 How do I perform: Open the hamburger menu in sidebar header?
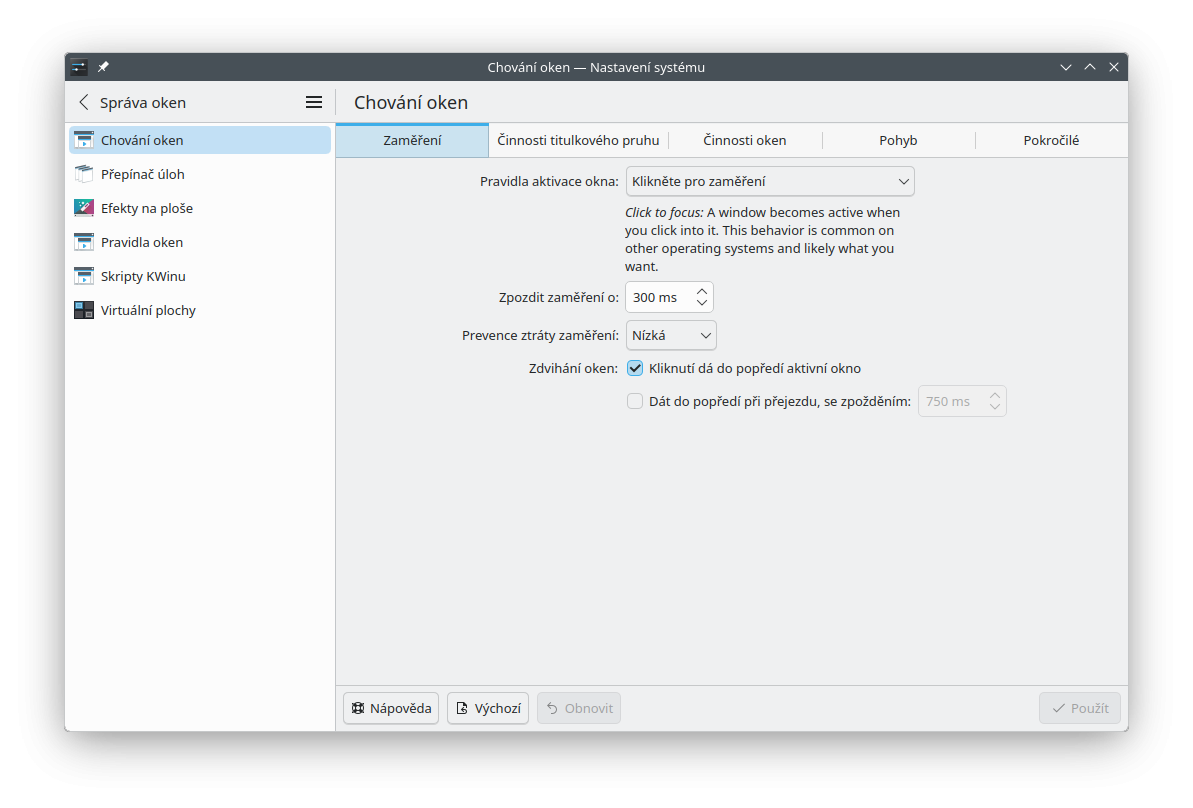[x=314, y=102]
